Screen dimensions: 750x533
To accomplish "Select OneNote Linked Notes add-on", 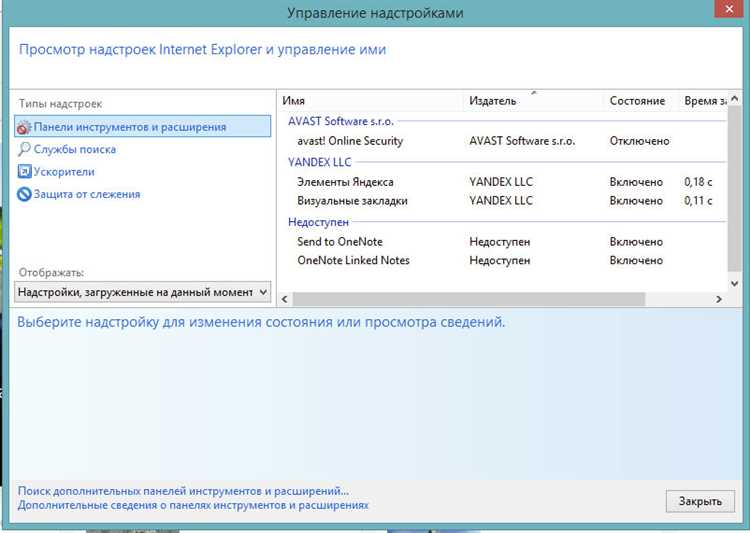I will point(353,260).
